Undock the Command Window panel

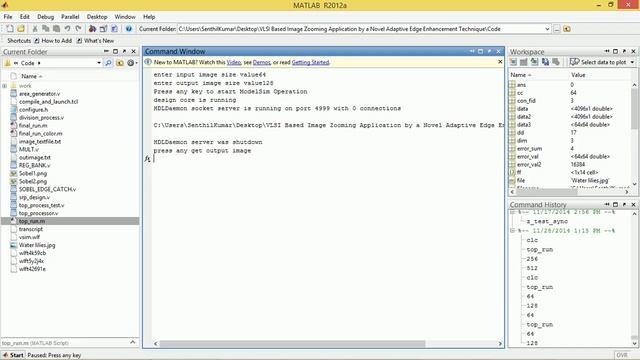click(x=489, y=51)
